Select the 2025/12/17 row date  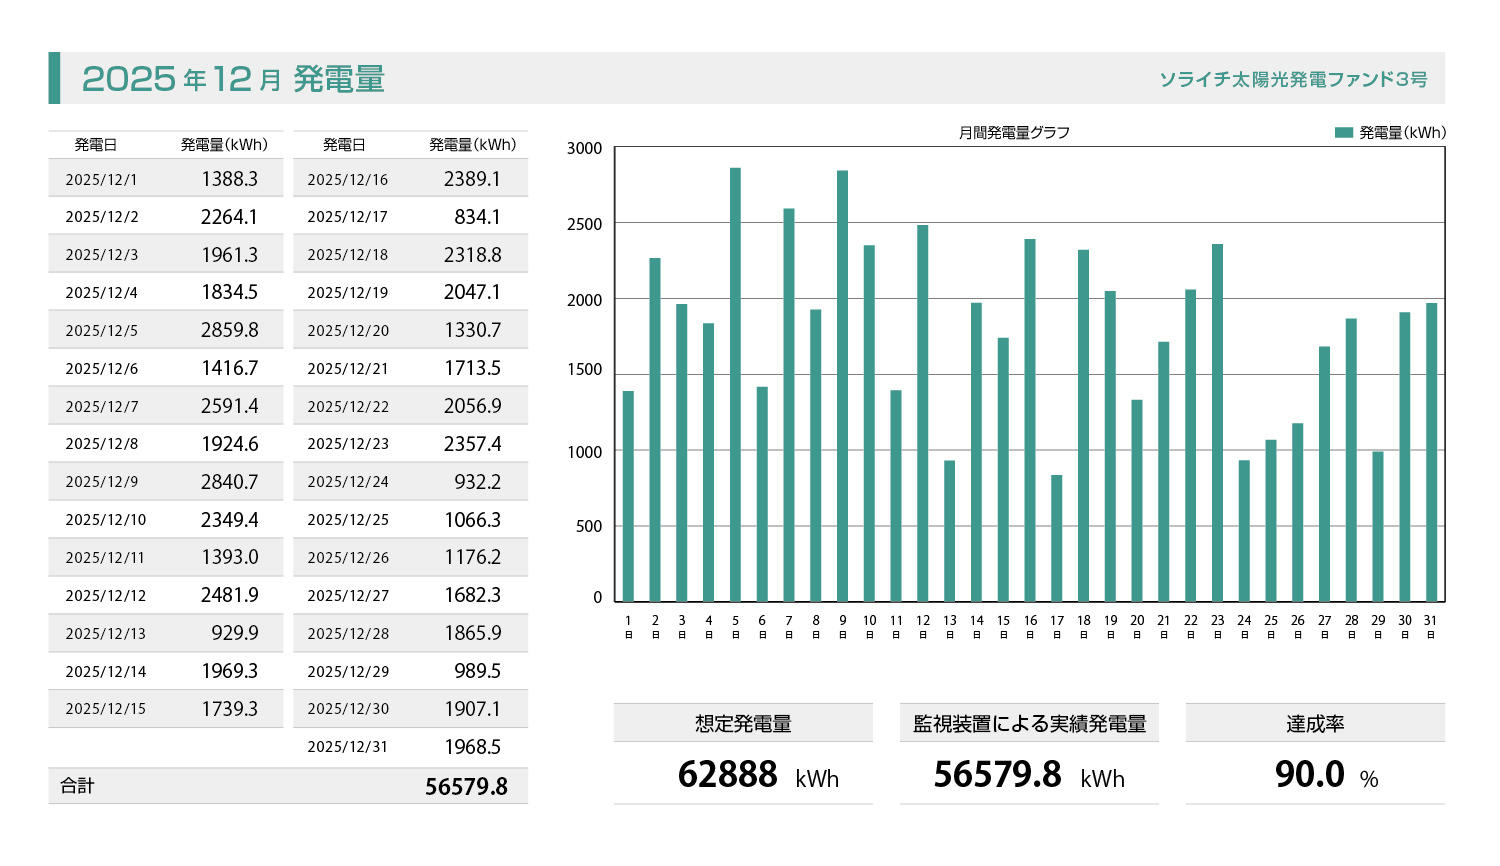tap(347, 217)
